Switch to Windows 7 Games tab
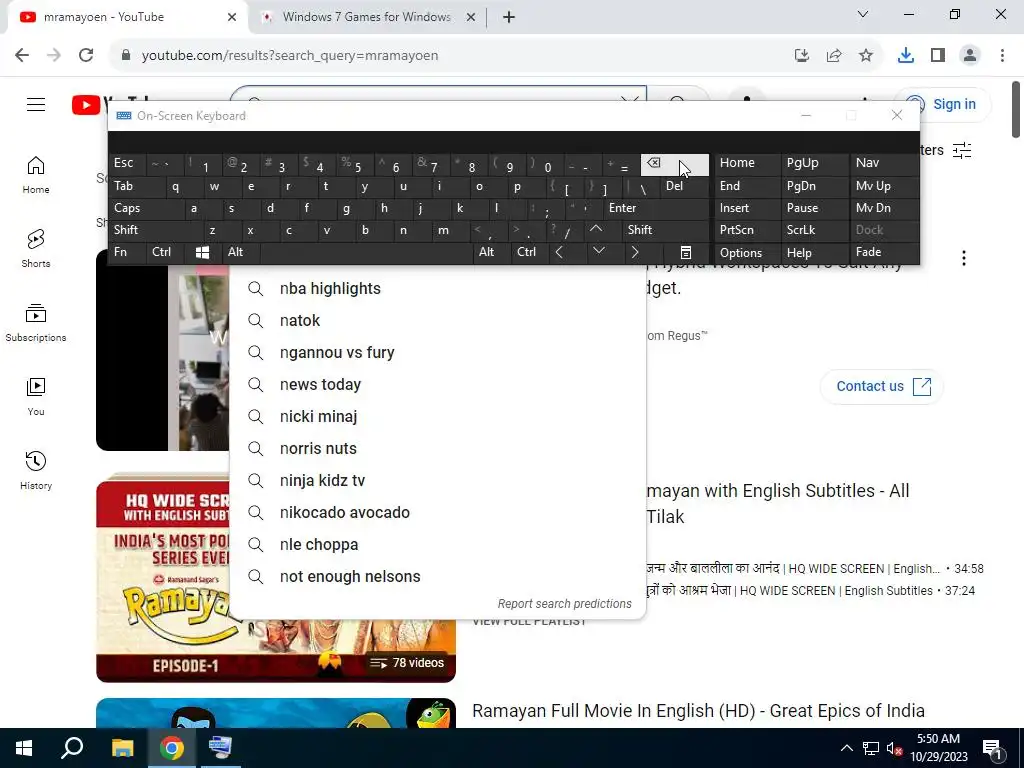Image resolution: width=1024 pixels, height=768 pixels. (x=367, y=17)
